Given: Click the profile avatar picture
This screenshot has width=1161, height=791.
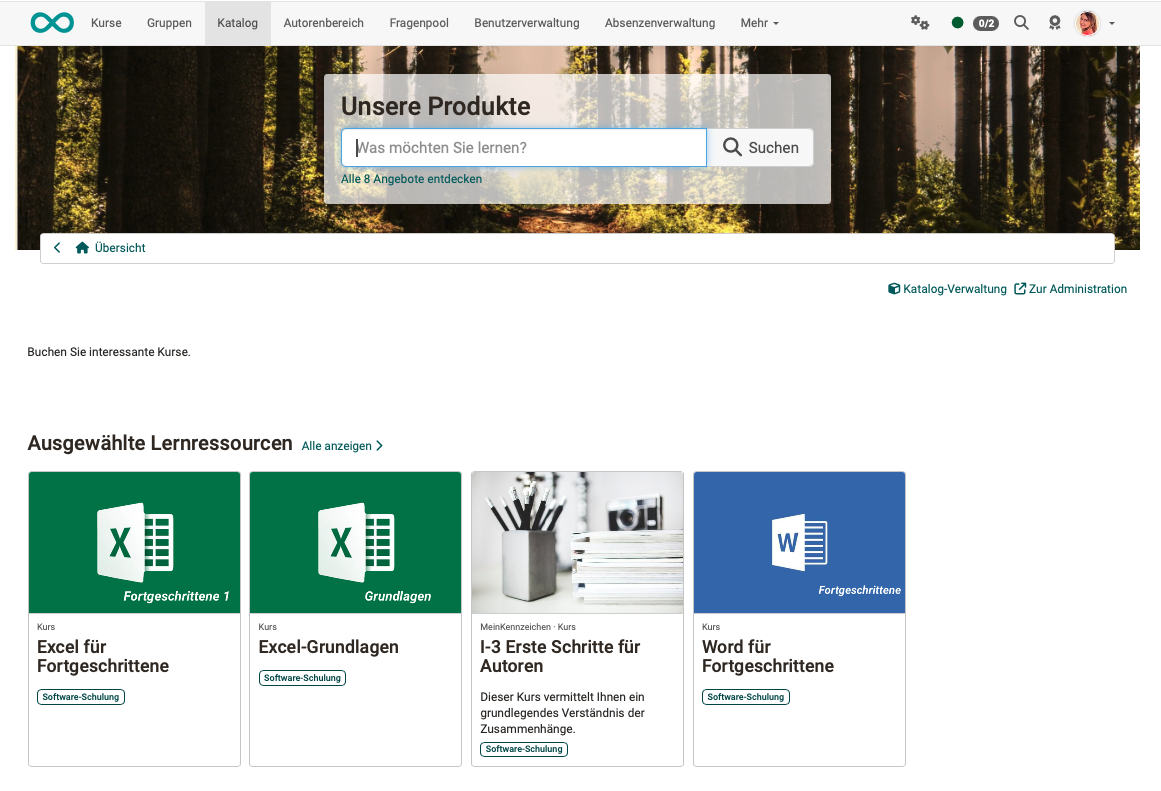Looking at the screenshot, I should pyautogui.click(x=1089, y=21).
